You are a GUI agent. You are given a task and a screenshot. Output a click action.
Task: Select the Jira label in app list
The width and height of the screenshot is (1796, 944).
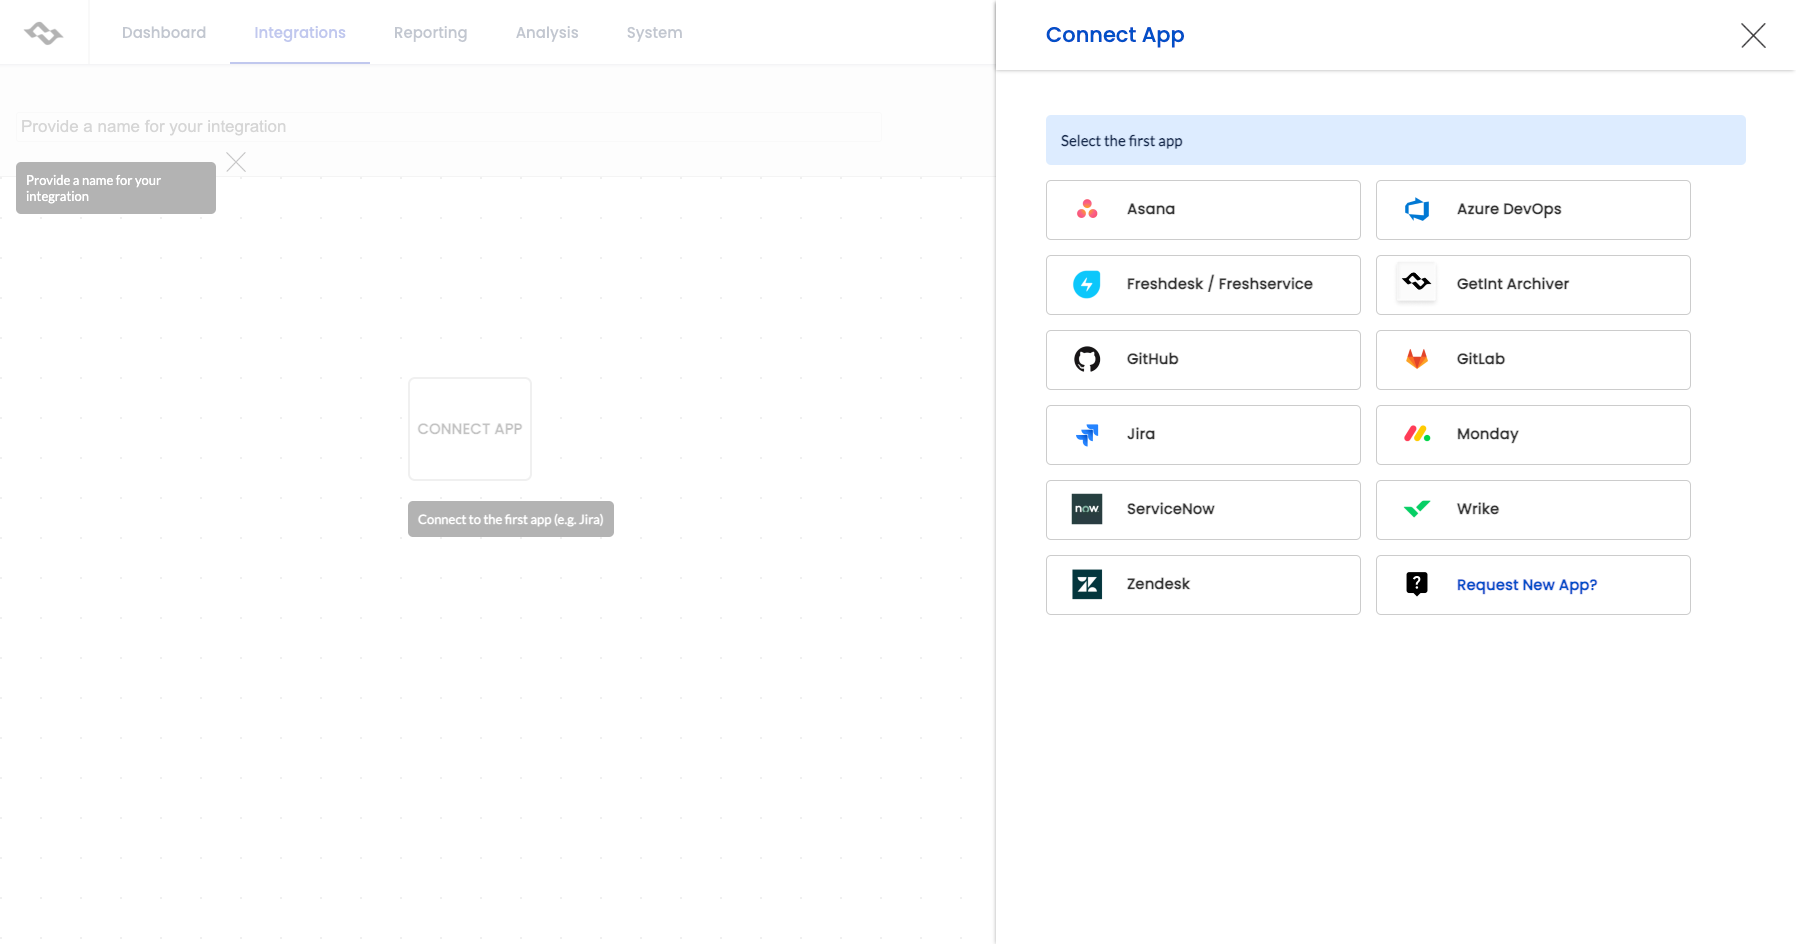(x=1141, y=434)
